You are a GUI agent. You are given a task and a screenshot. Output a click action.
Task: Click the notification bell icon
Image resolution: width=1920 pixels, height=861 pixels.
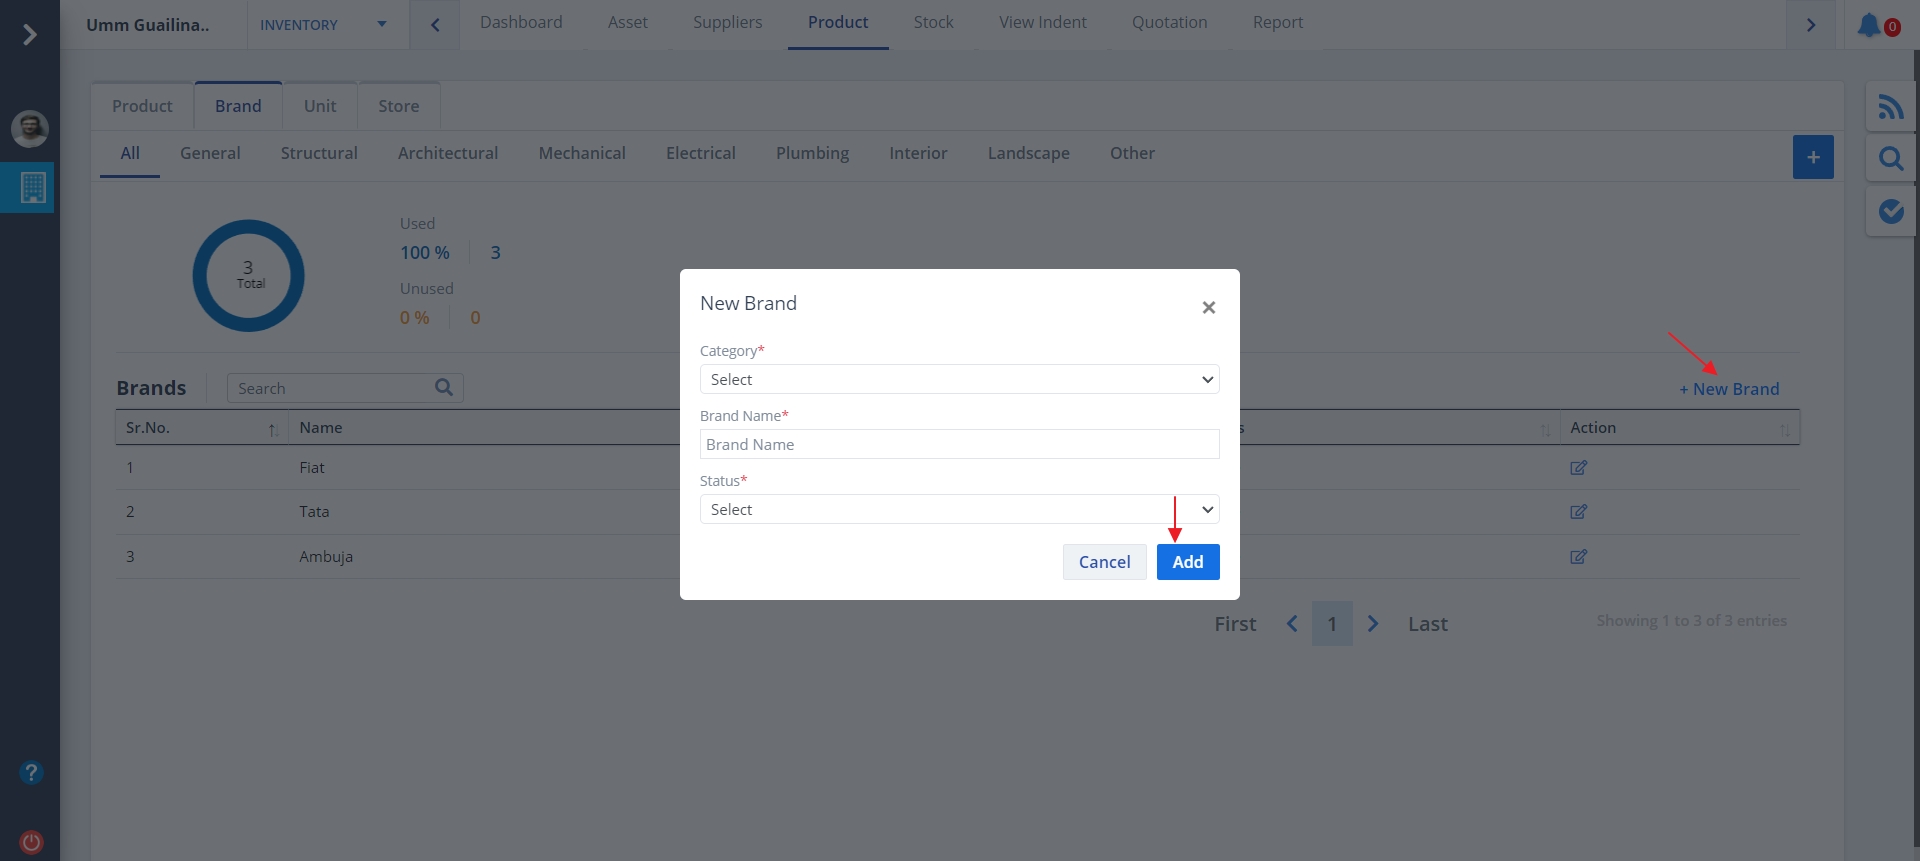[1869, 25]
